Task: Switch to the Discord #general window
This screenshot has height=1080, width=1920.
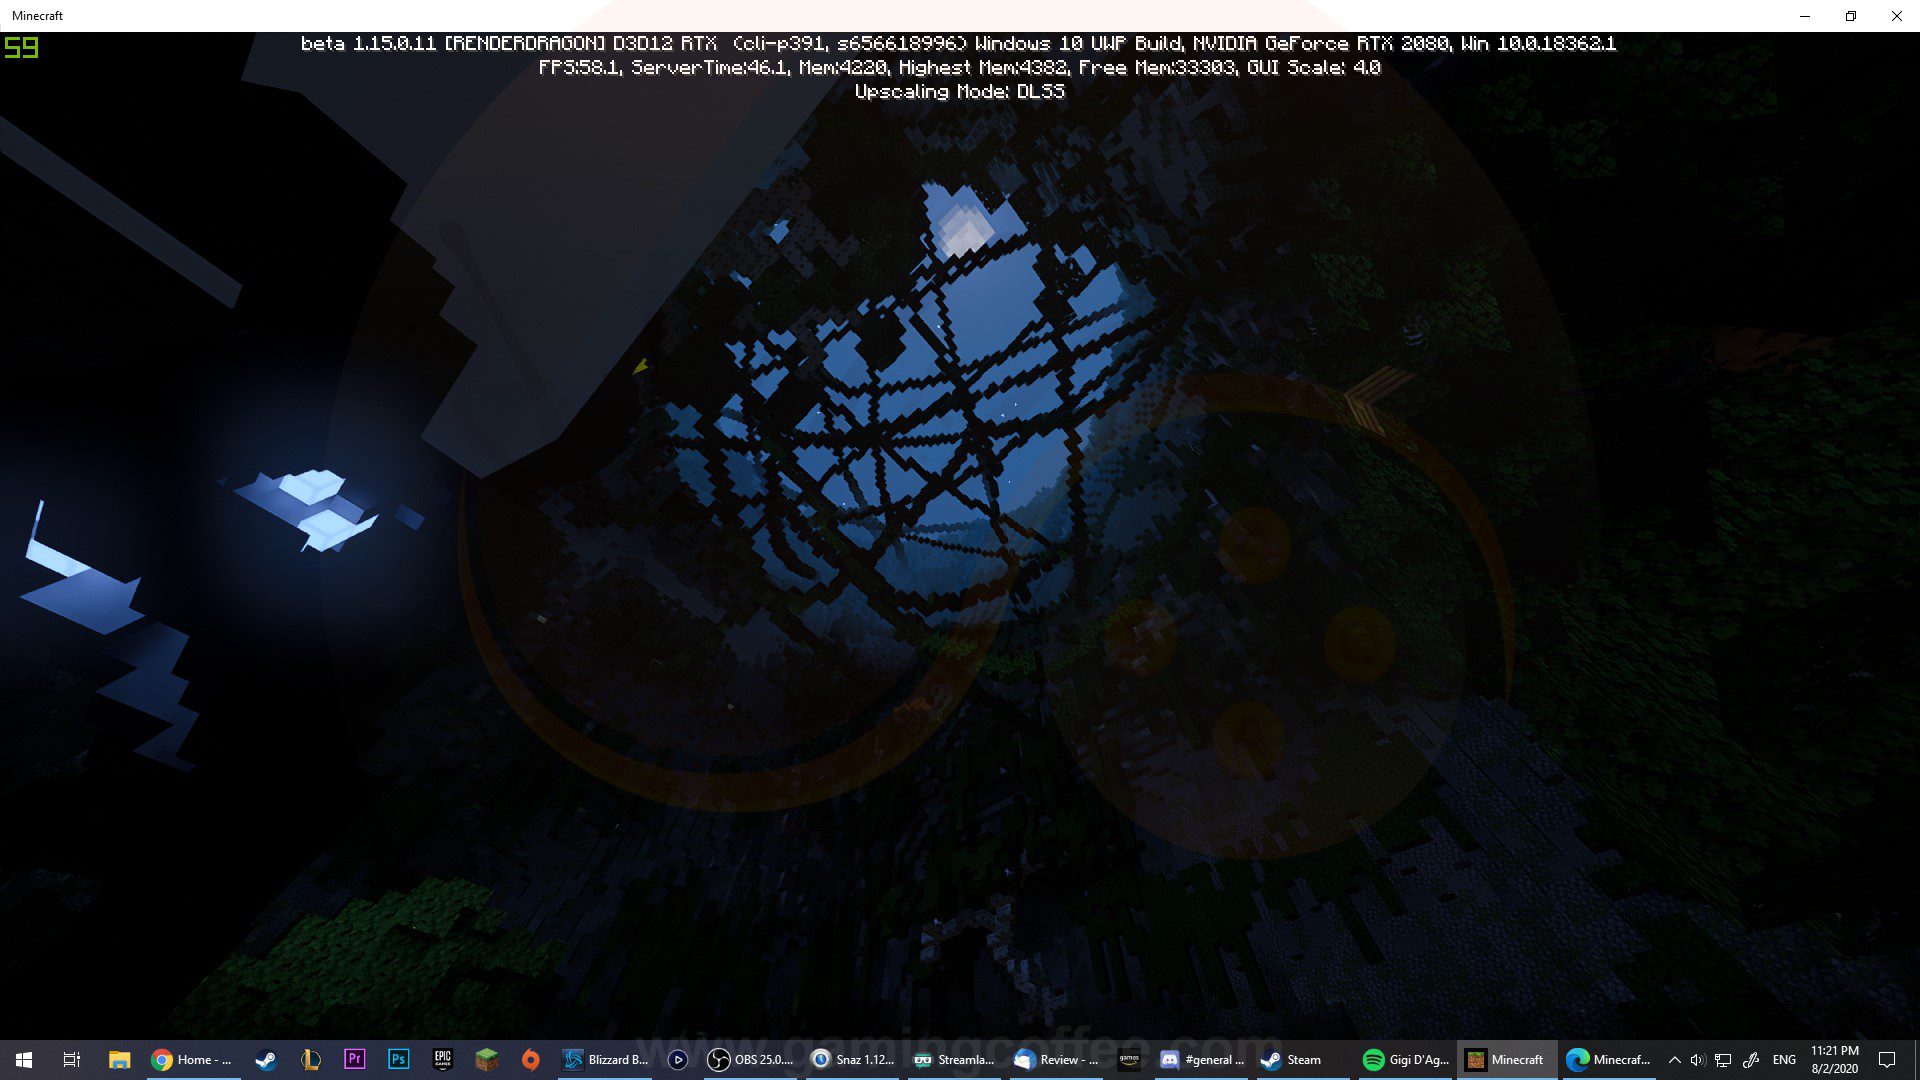Action: point(1202,1059)
